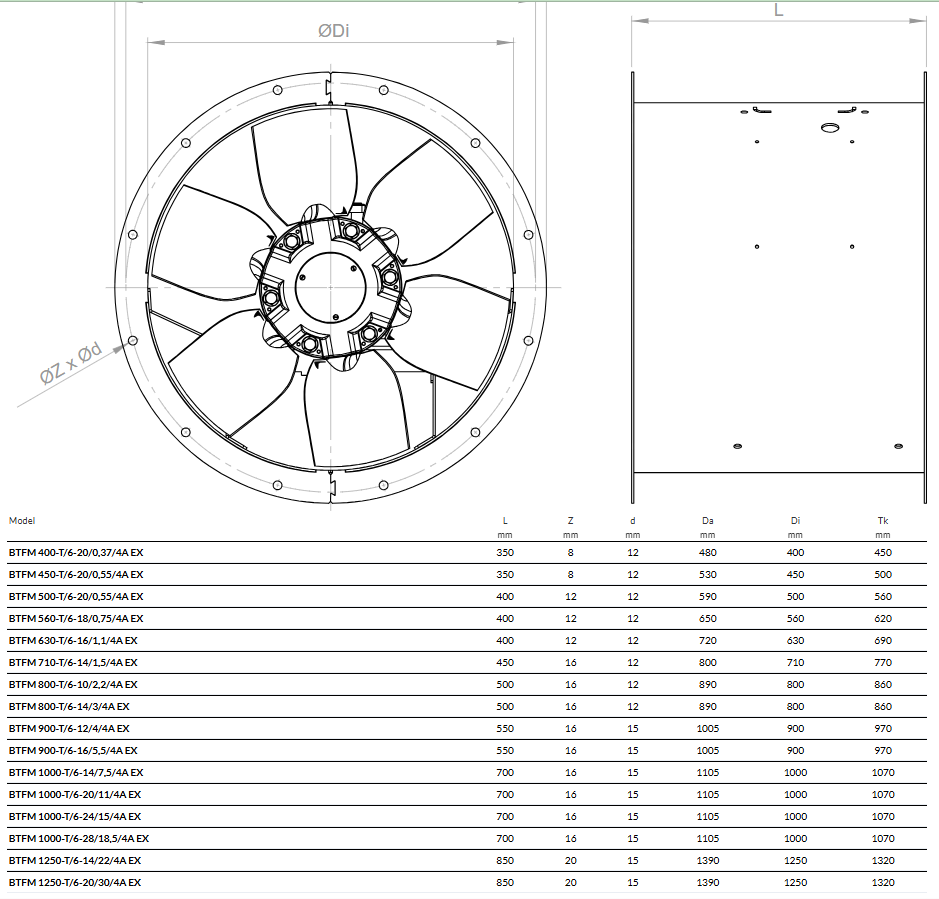Select model BTFM 400-T/6-20/0,37/4A EX

(x=76, y=552)
